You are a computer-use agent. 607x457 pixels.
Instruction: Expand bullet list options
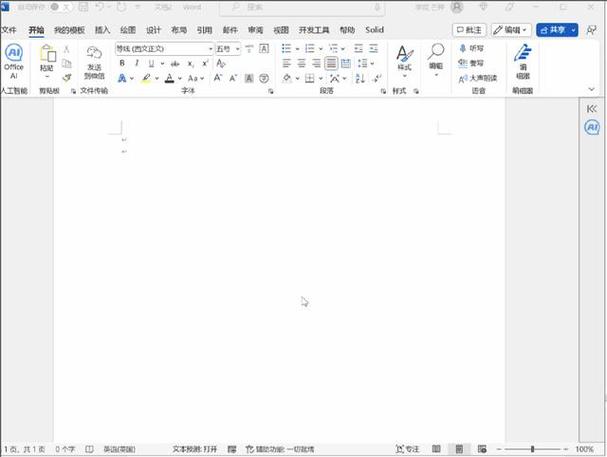297,49
